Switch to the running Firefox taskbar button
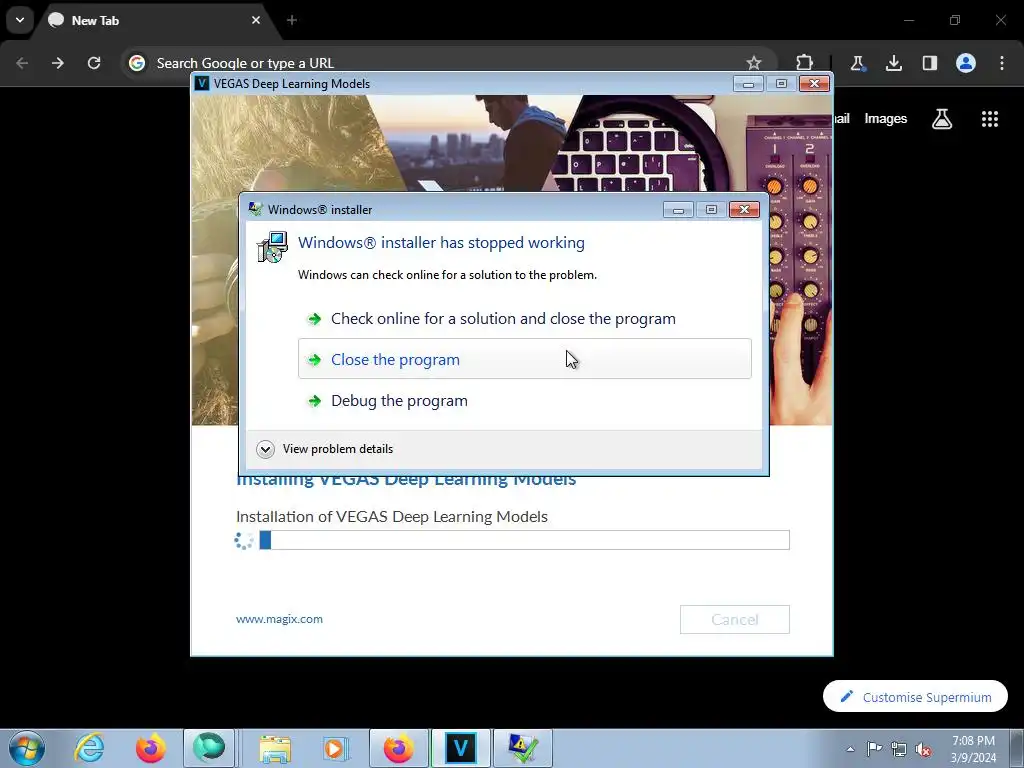1024x768 pixels. [x=398, y=748]
